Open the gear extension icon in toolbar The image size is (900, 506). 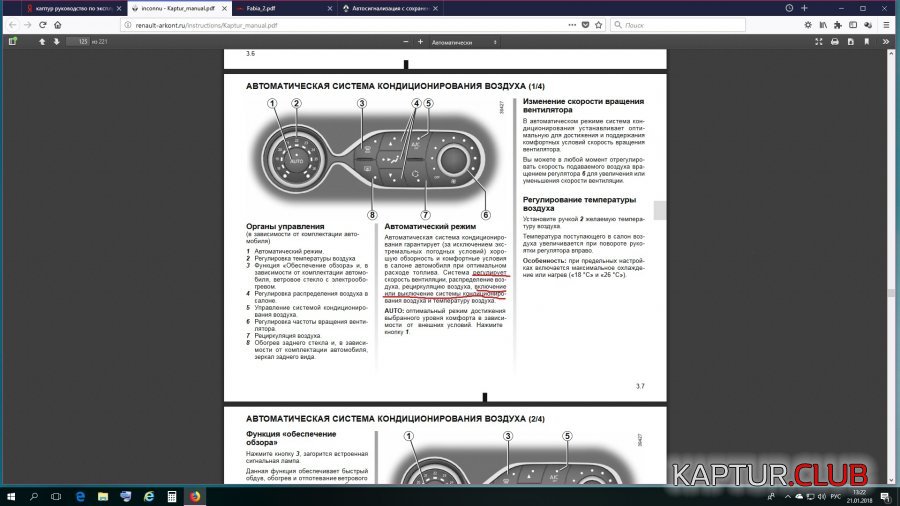pyautogui.click(x=808, y=25)
